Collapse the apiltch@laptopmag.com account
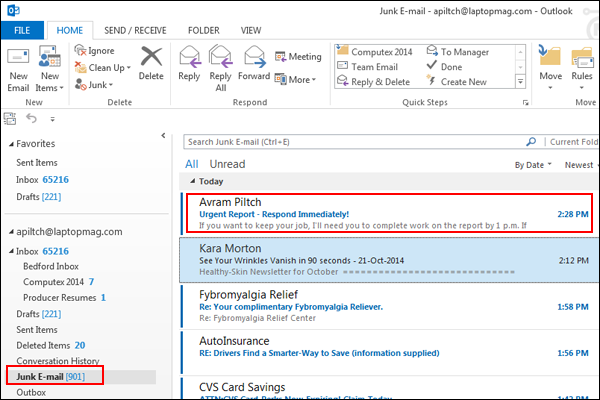Viewport: 600px width, 400px height. [x=11, y=232]
